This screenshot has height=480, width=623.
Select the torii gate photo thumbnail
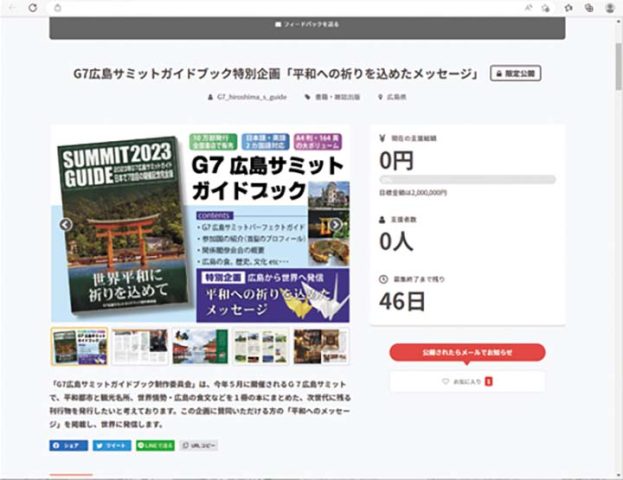[x=199, y=345]
